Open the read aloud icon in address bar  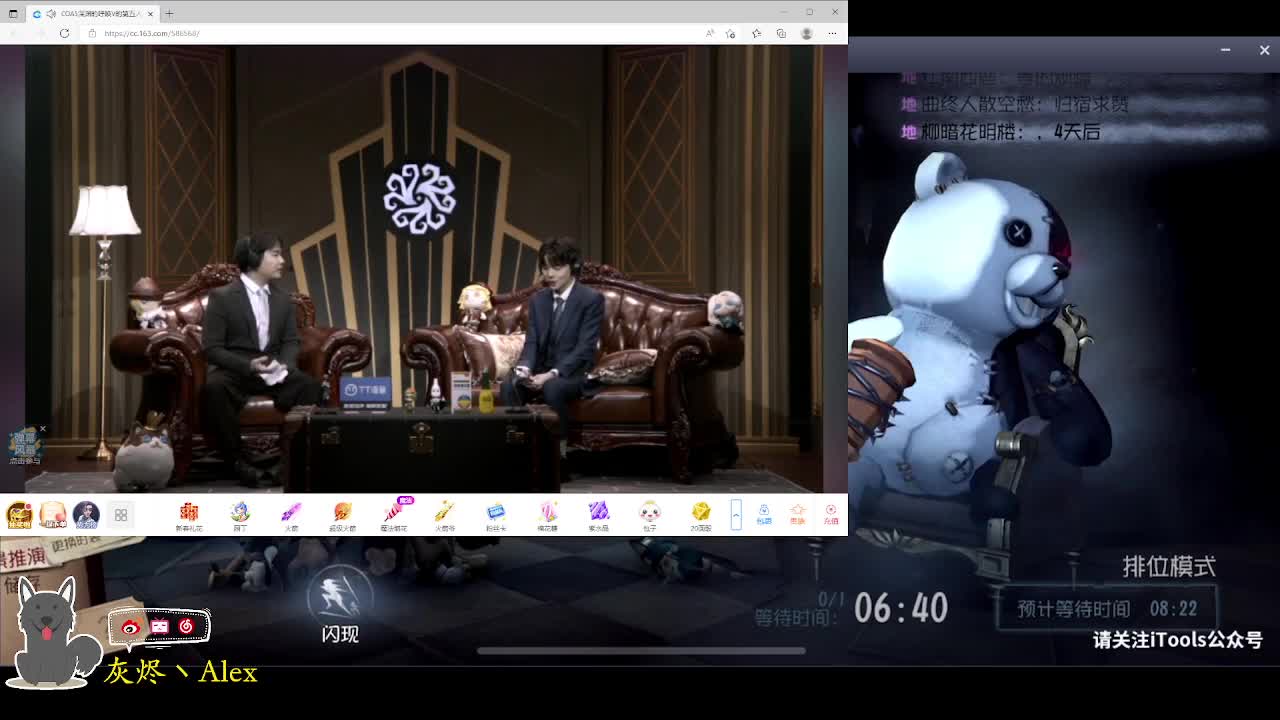(x=710, y=33)
